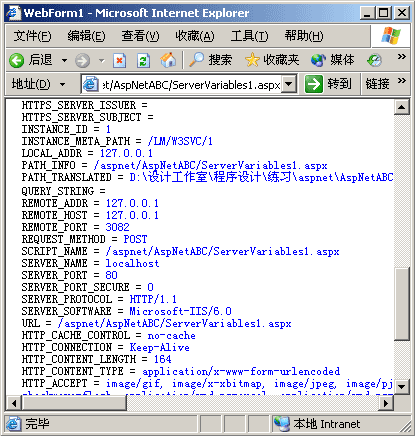Open Media globe icon in toolbar

click(x=318, y=60)
